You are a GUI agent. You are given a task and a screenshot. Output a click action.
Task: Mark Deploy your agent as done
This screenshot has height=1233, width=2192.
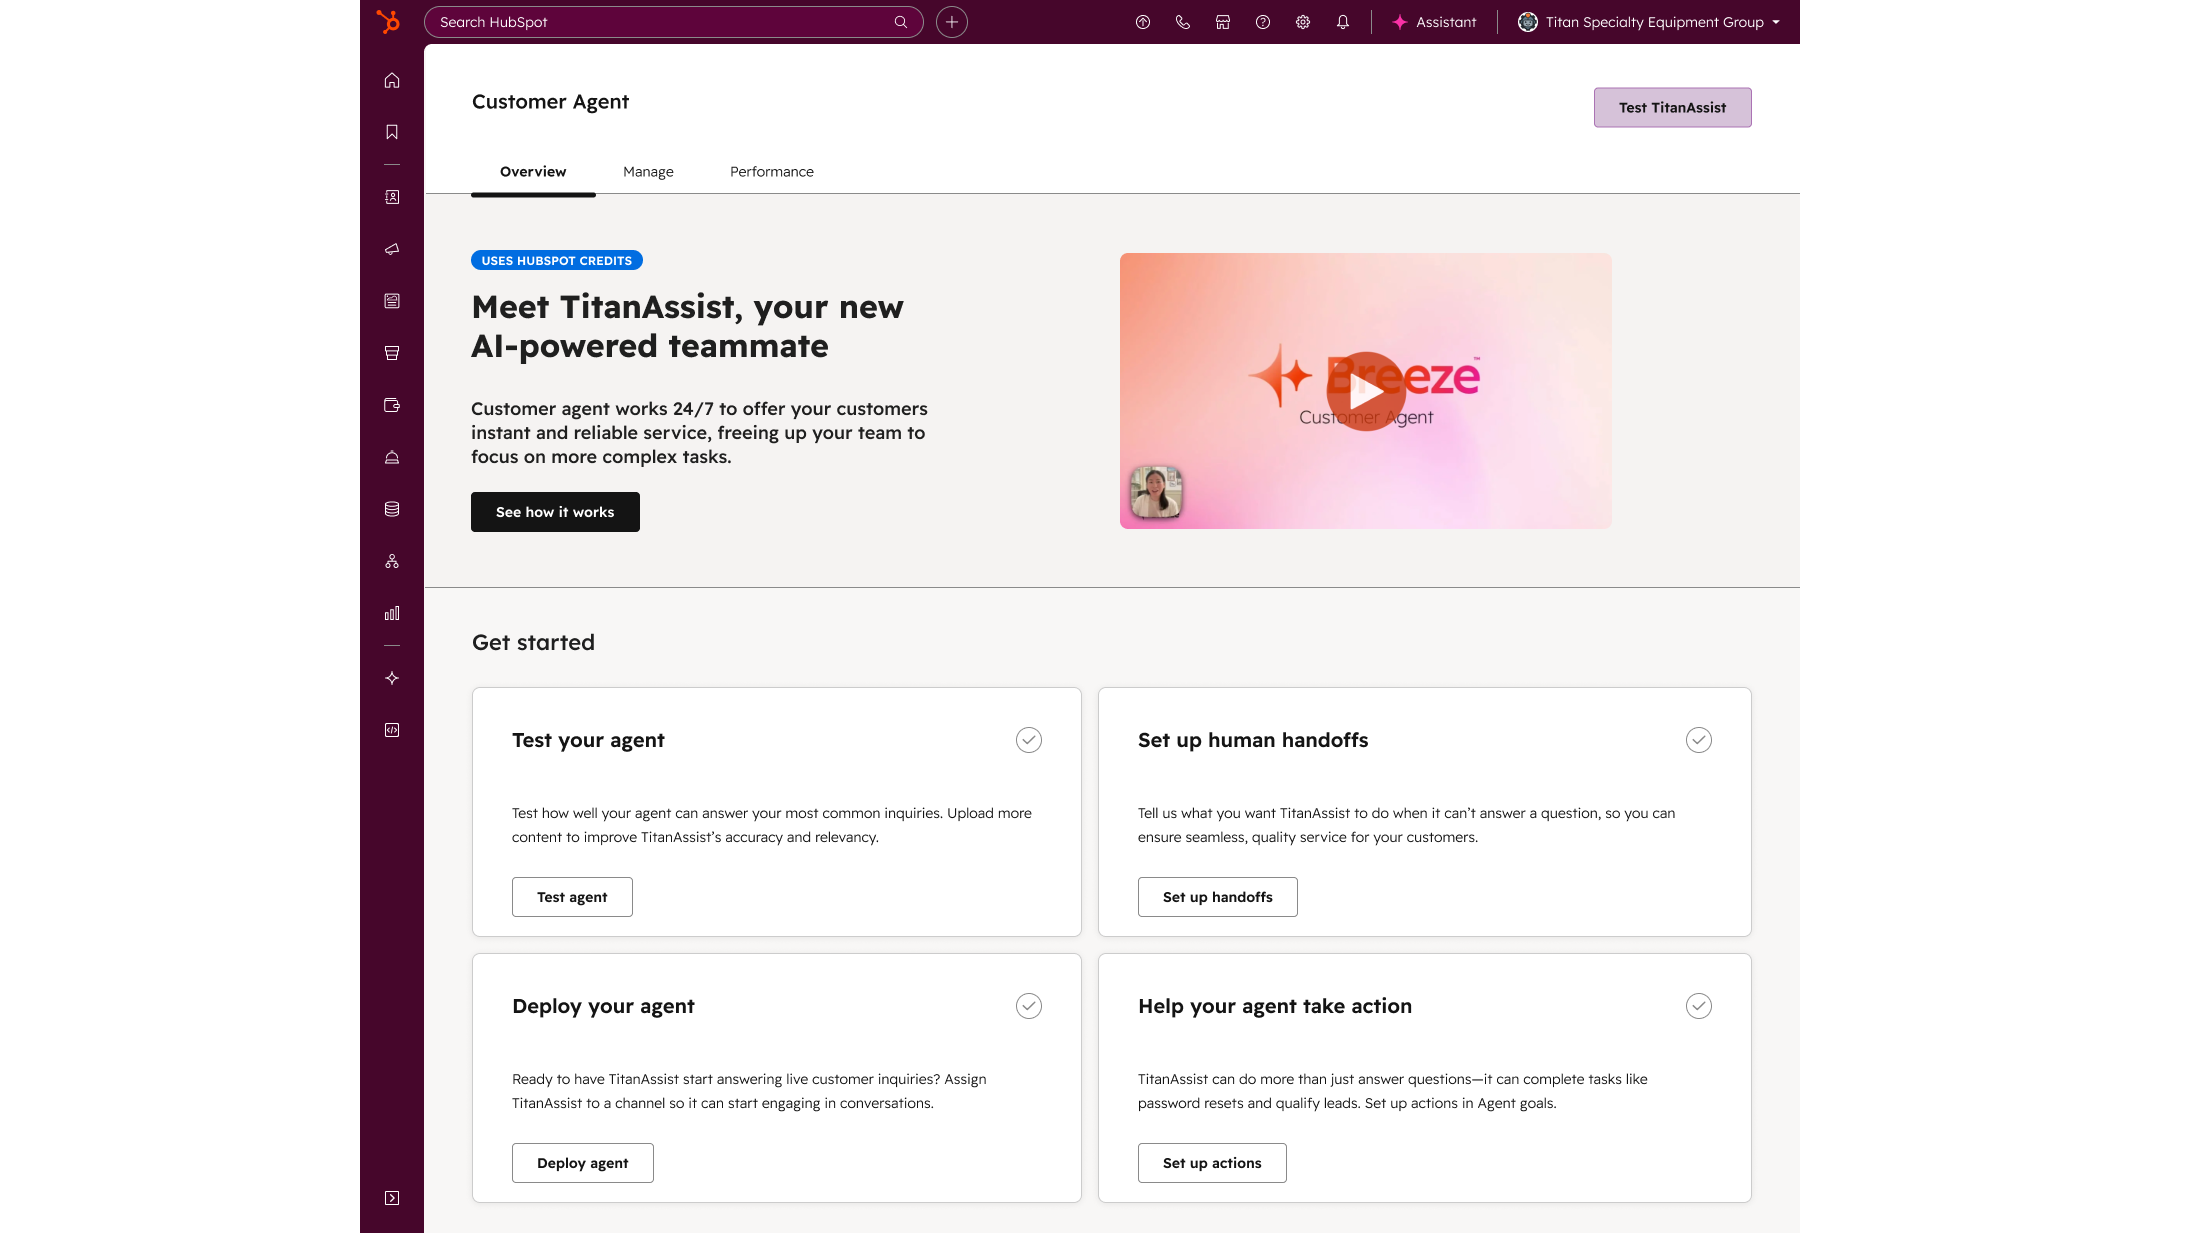click(x=1029, y=1006)
